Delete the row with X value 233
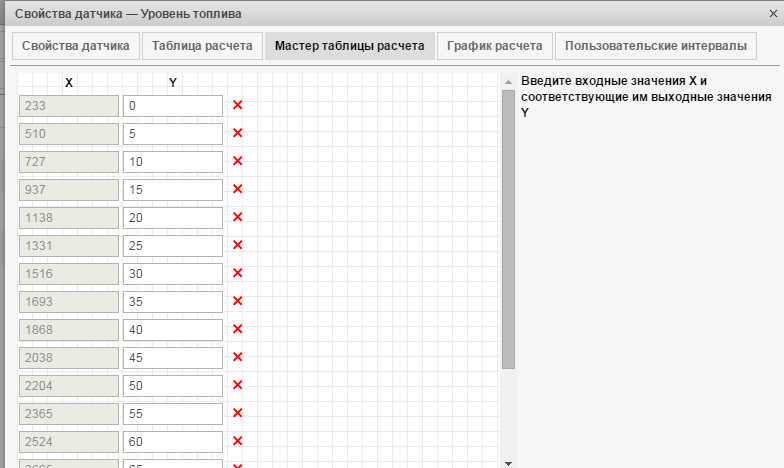This screenshot has width=784, height=468. [238, 105]
